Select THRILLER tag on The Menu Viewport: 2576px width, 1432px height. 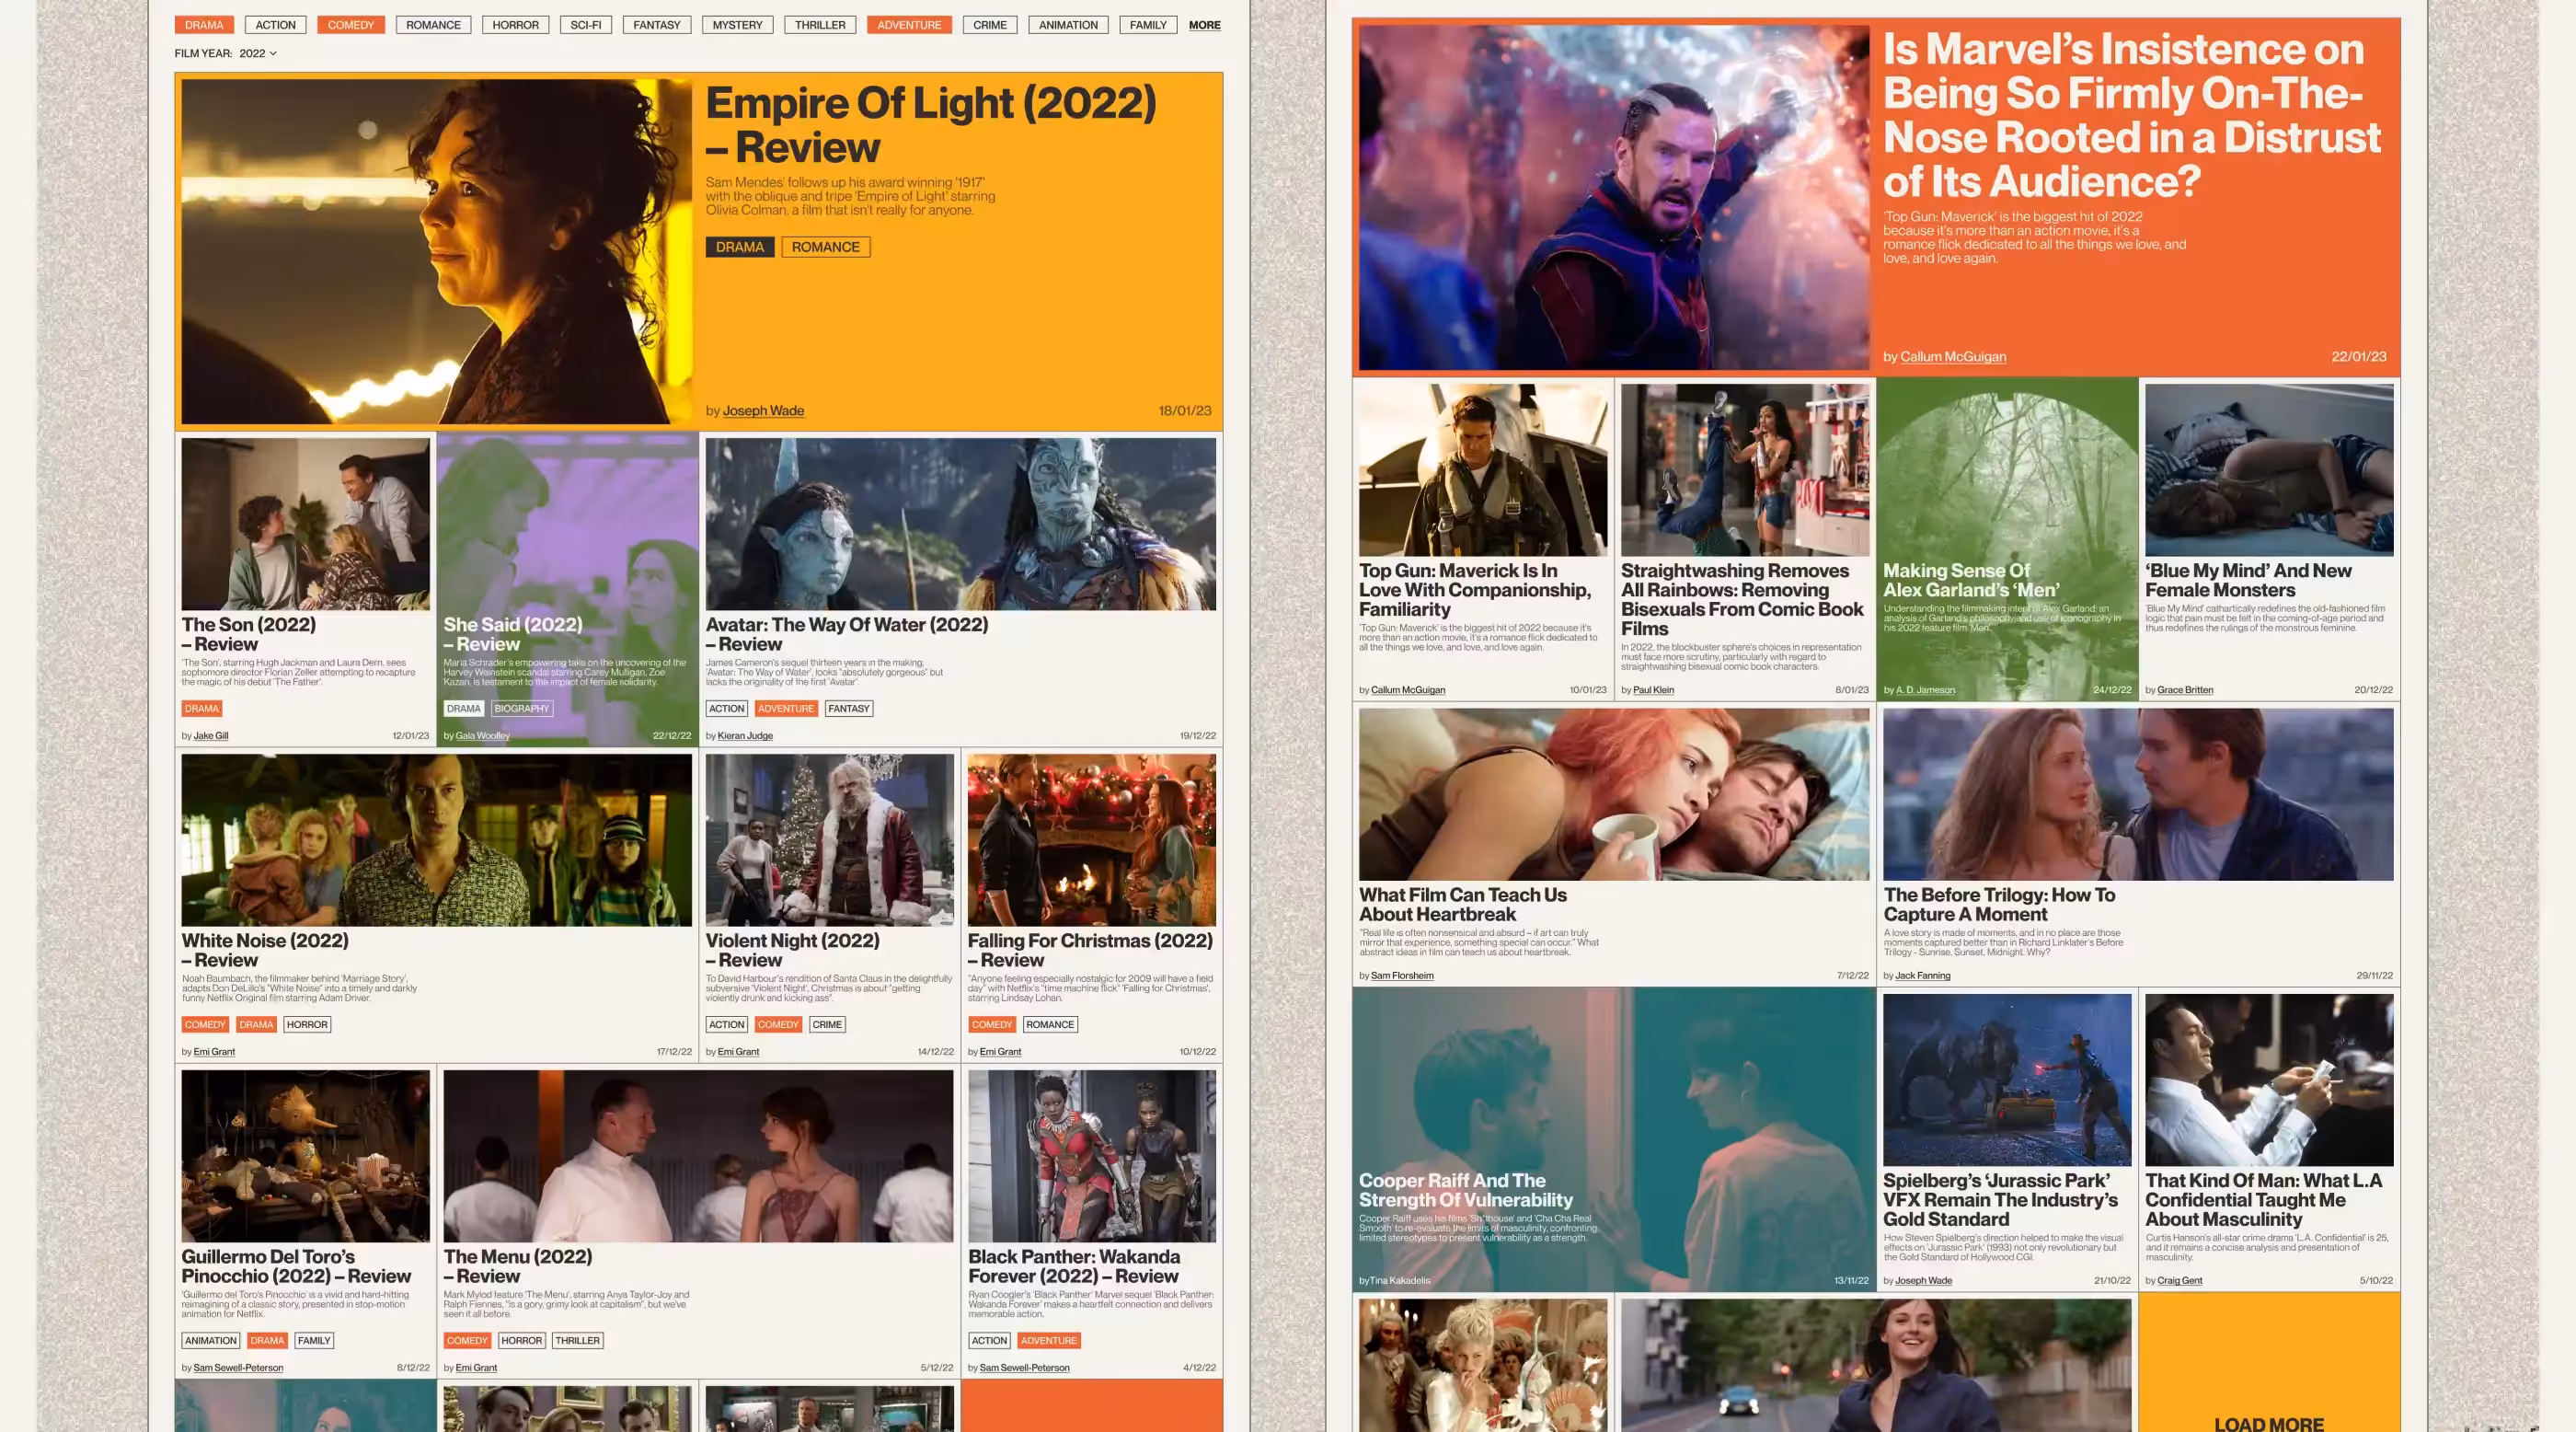(x=578, y=1341)
